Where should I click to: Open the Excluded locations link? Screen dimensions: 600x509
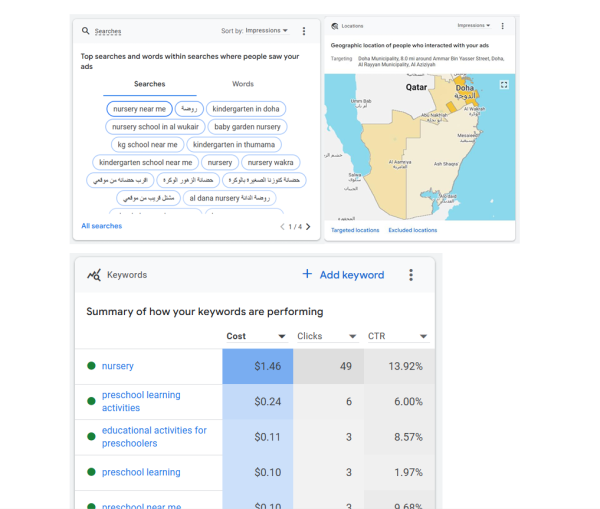tap(412, 230)
